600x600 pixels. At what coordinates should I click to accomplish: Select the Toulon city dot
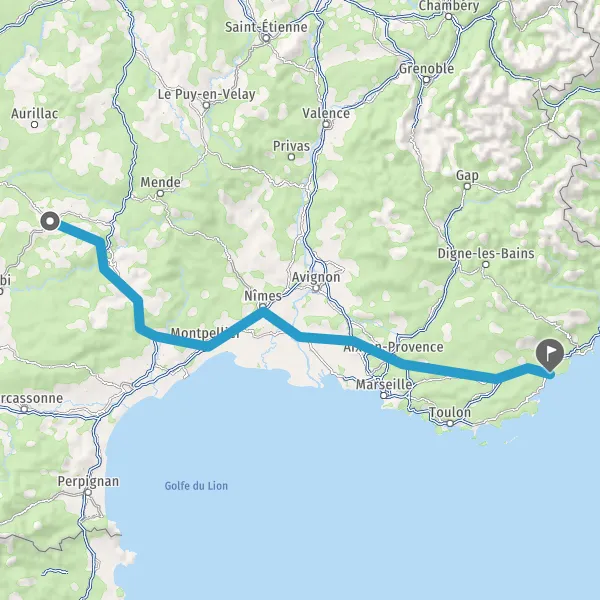(x=450, y=423)
